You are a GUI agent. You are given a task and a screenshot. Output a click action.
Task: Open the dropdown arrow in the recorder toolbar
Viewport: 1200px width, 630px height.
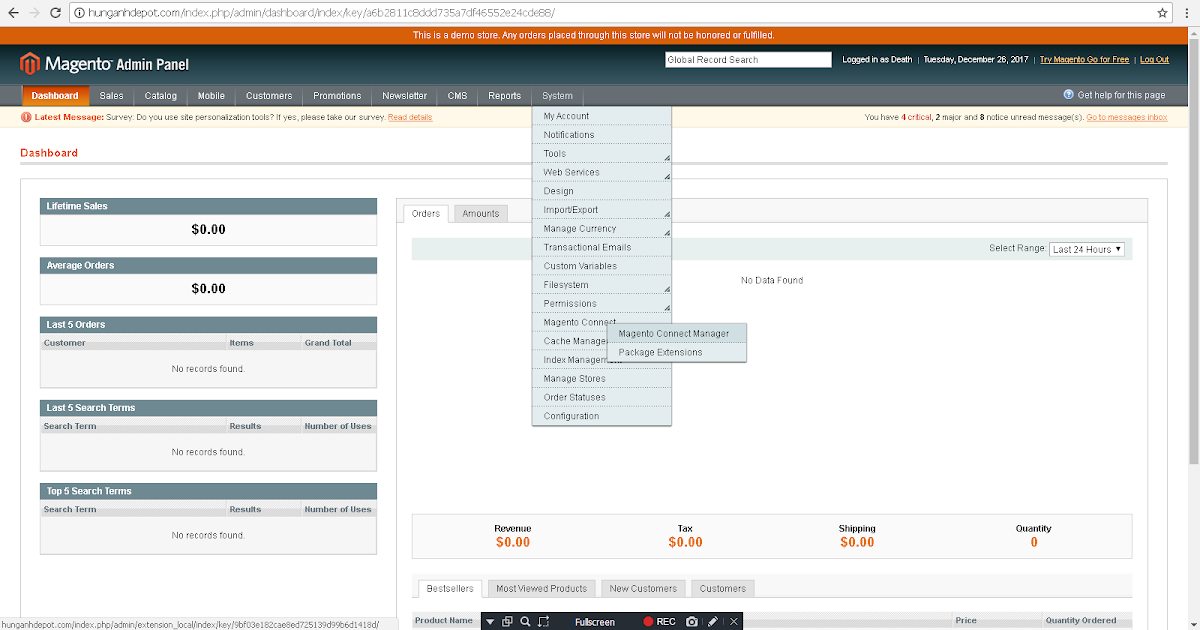click(489, 621)
